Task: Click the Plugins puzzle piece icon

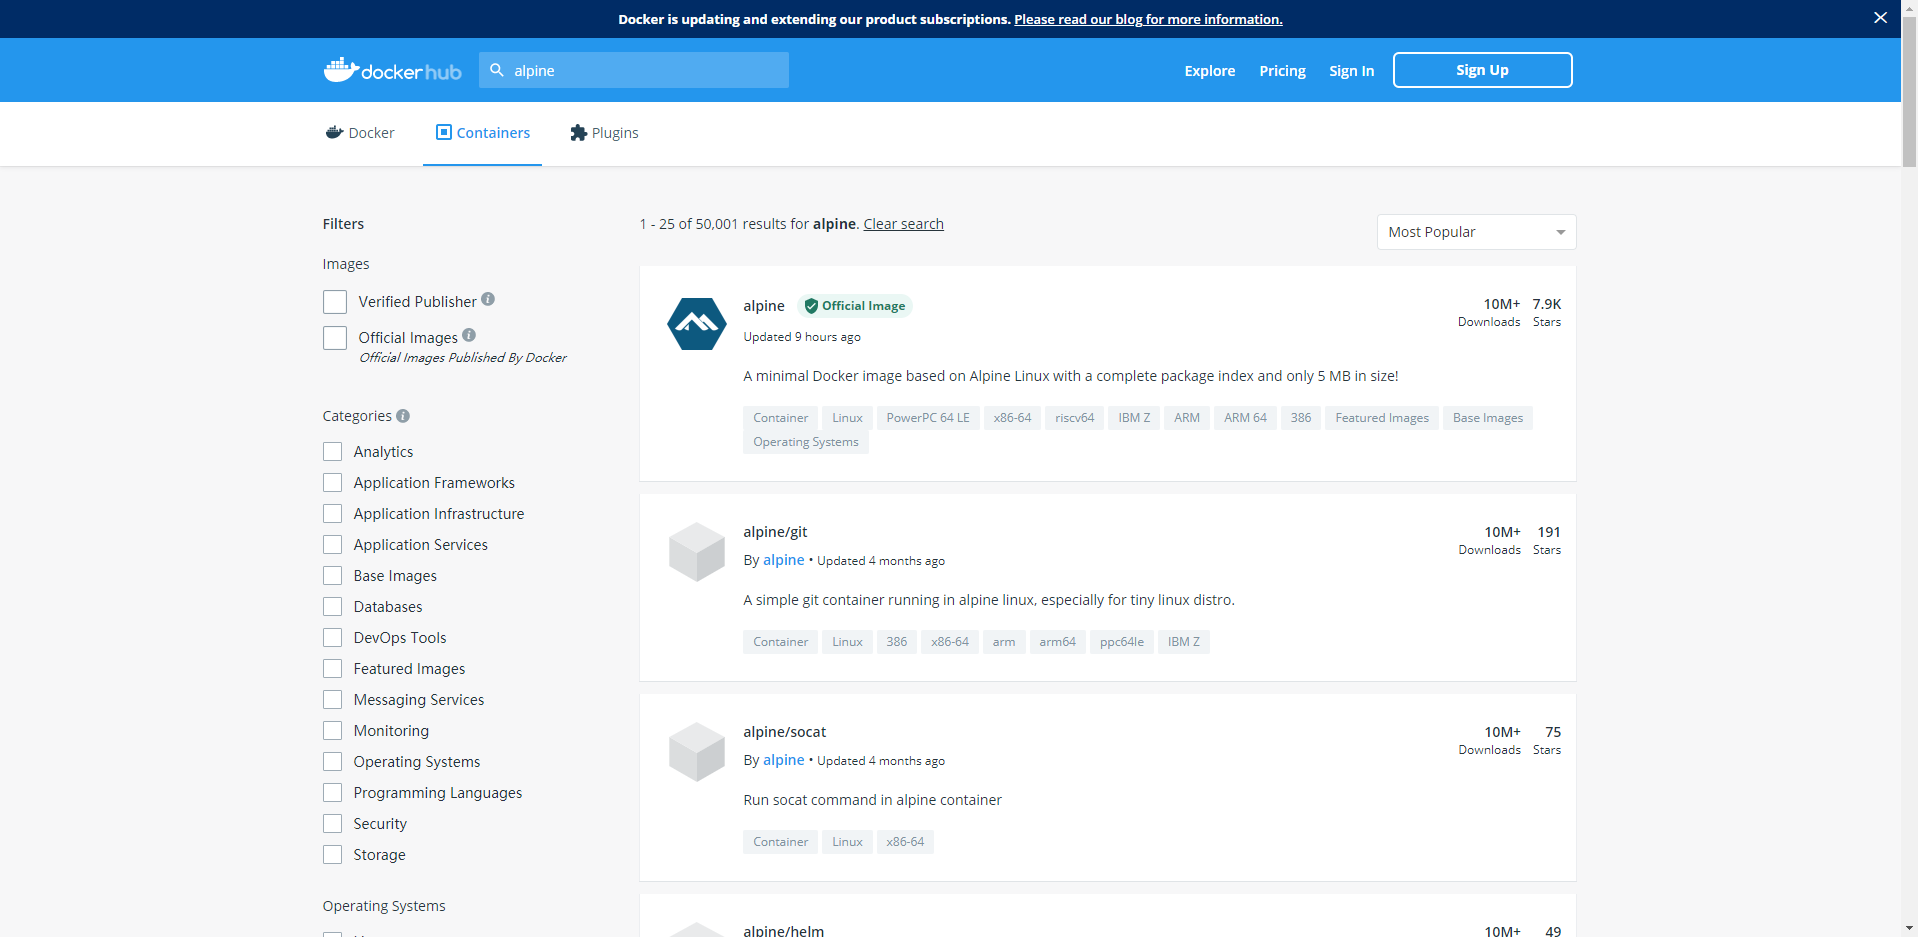Action: click(x=578, y=133)
